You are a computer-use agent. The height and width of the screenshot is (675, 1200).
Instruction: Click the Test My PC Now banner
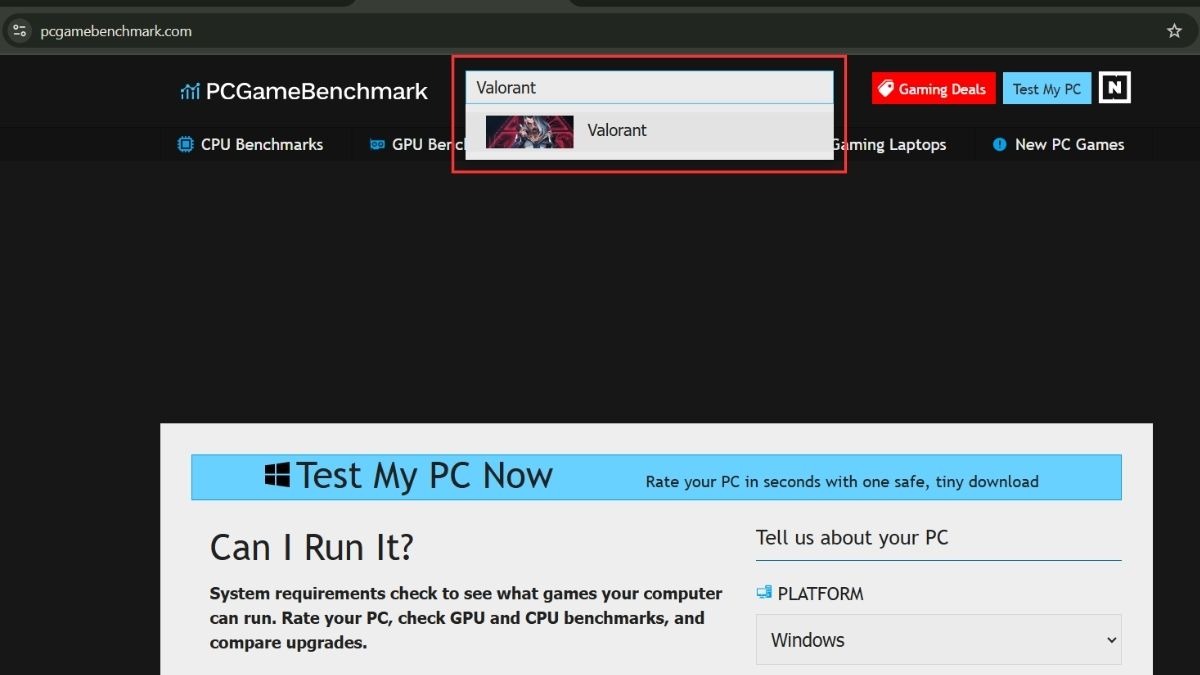(x=656, y=477)
